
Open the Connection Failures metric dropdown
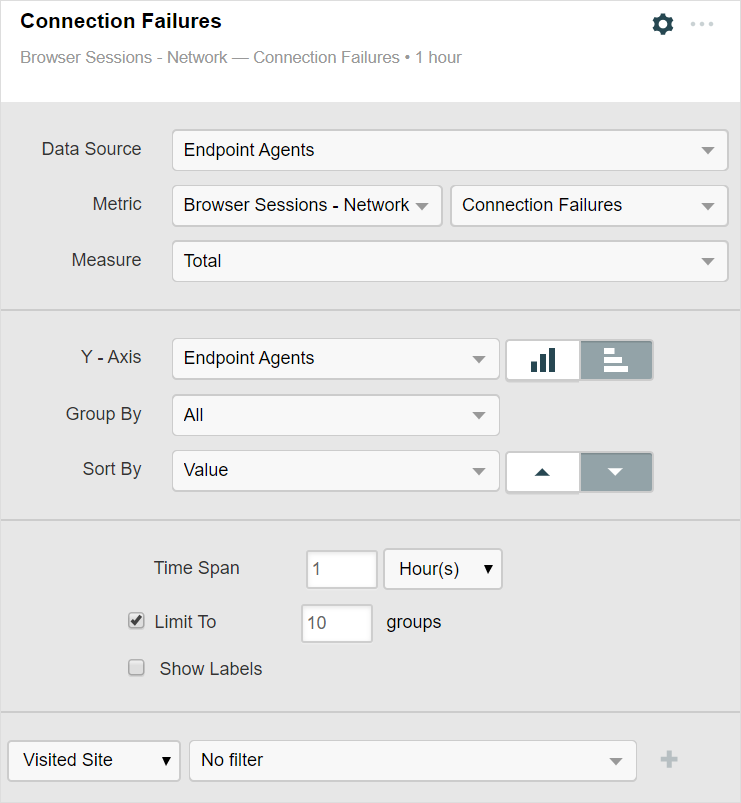pos(589,205)
